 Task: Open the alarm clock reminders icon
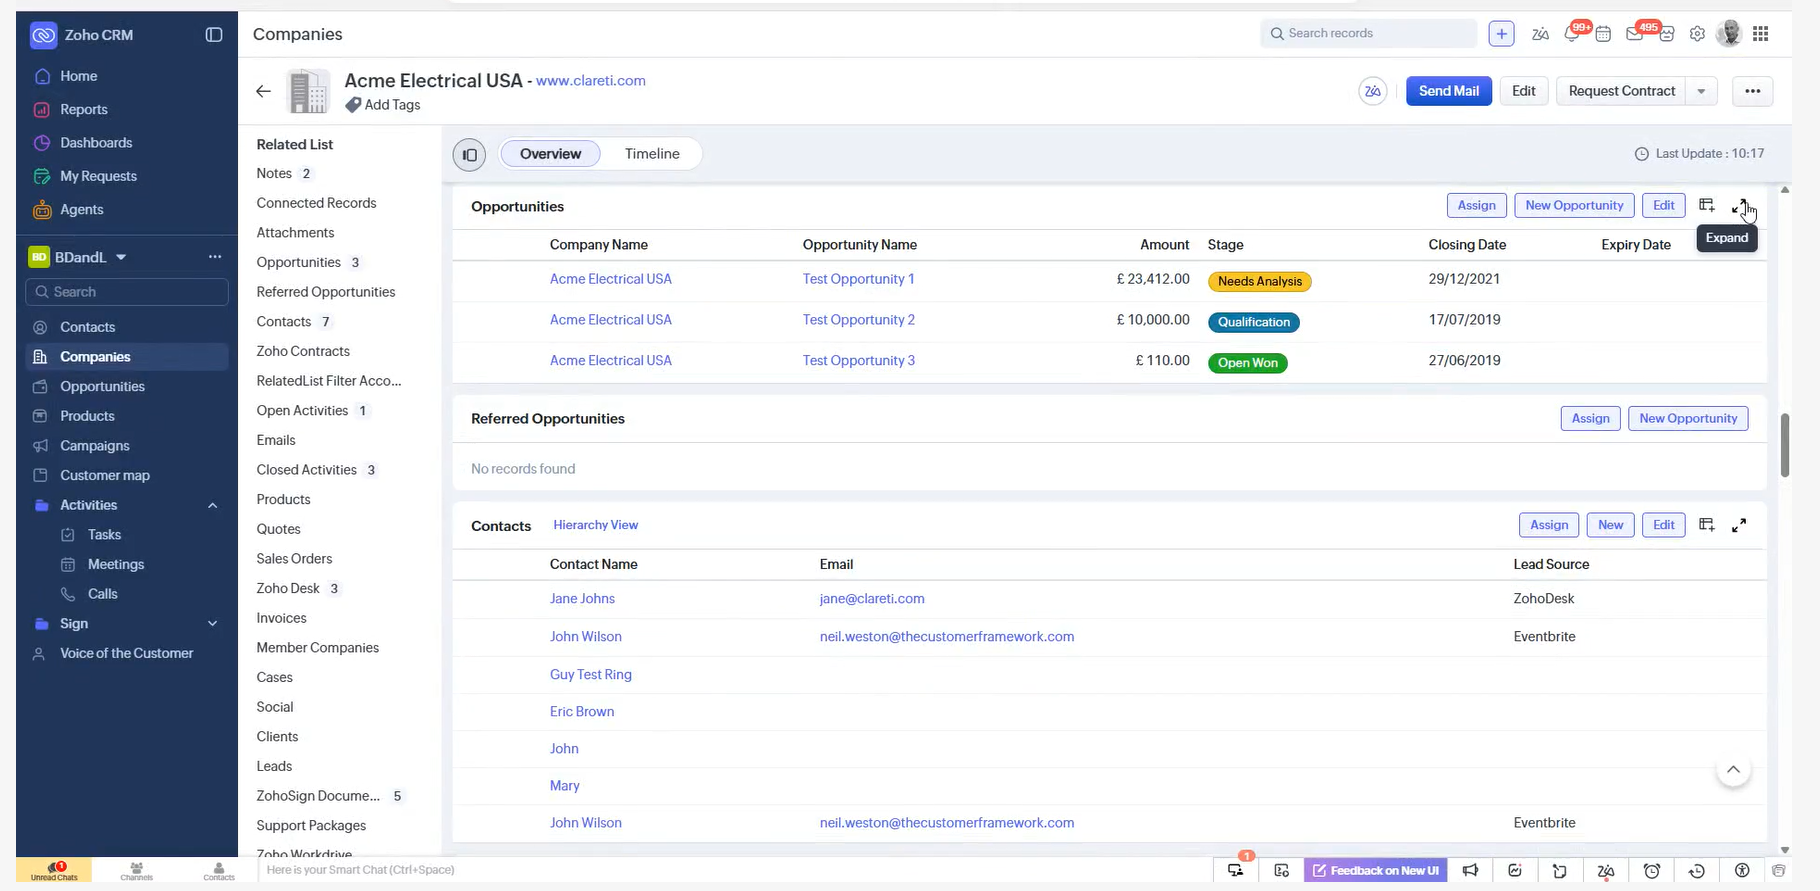(x=1652, y=871)
